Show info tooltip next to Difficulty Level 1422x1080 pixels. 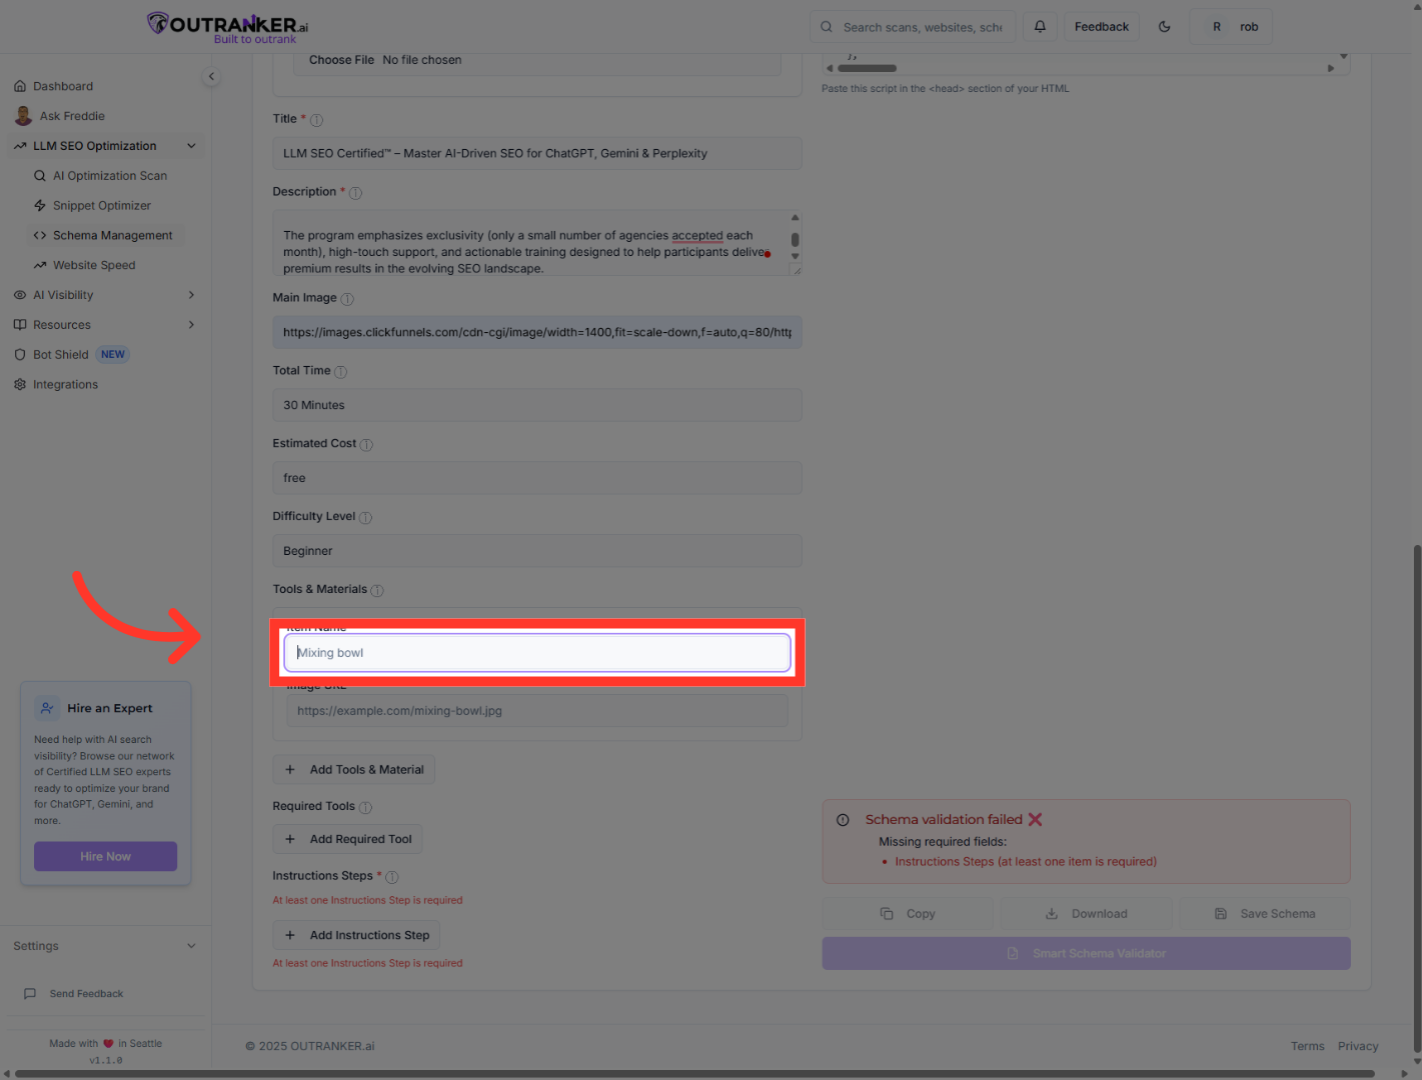click(x=365, y=518)
